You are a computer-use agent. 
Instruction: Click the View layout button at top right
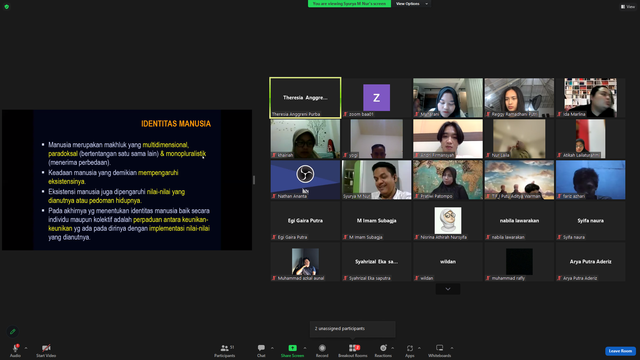tap(628, 7)
